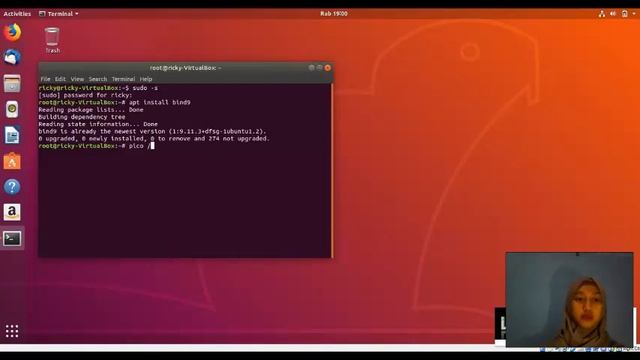The image size is (640, 360).
Task: Minimize the Terminal window
Action: pos(311,68)
